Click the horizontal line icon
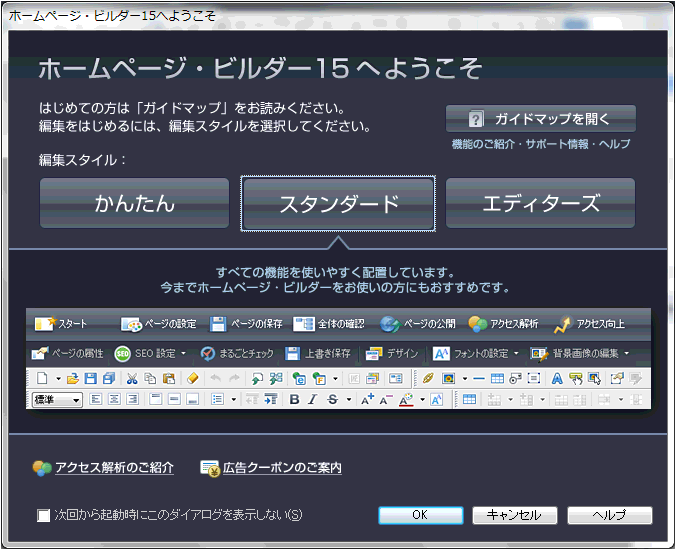676x550 pixels. click(x=479, y=379)
